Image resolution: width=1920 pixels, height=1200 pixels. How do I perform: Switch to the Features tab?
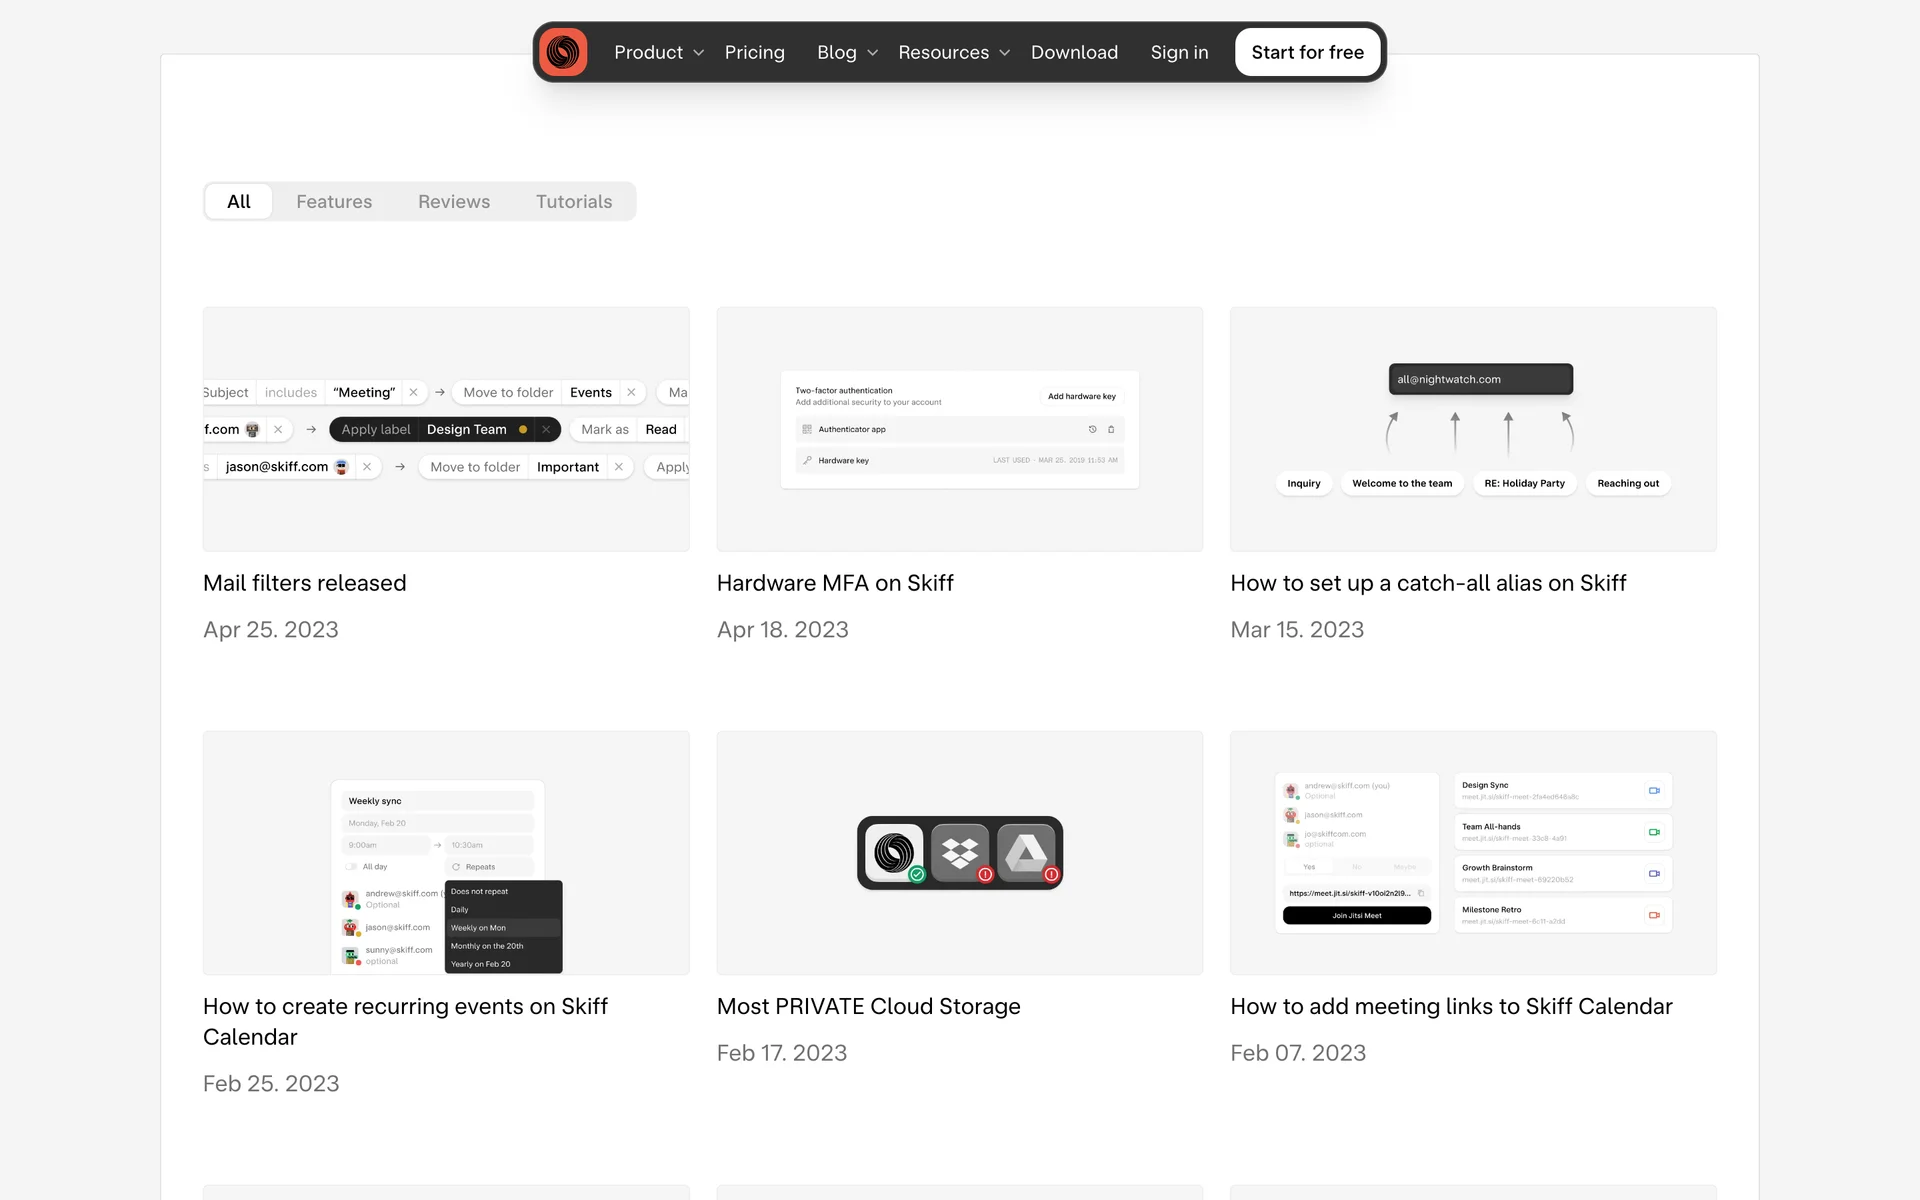click(334, 201)
